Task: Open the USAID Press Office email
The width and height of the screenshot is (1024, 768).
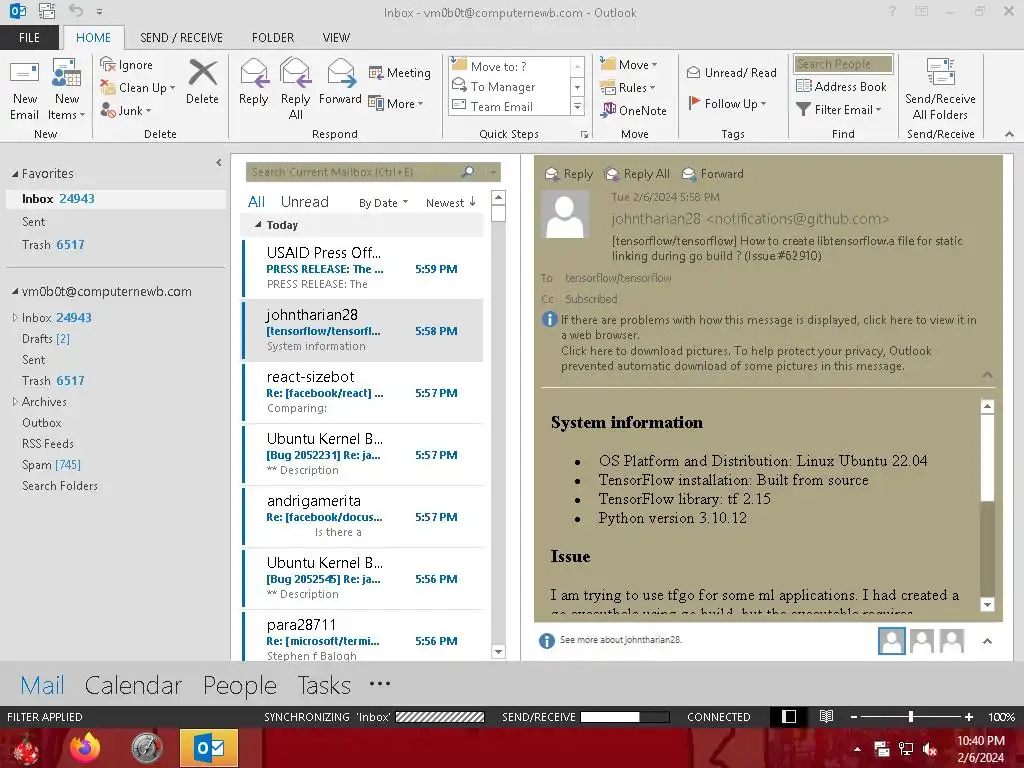Action: click(362, 268)
